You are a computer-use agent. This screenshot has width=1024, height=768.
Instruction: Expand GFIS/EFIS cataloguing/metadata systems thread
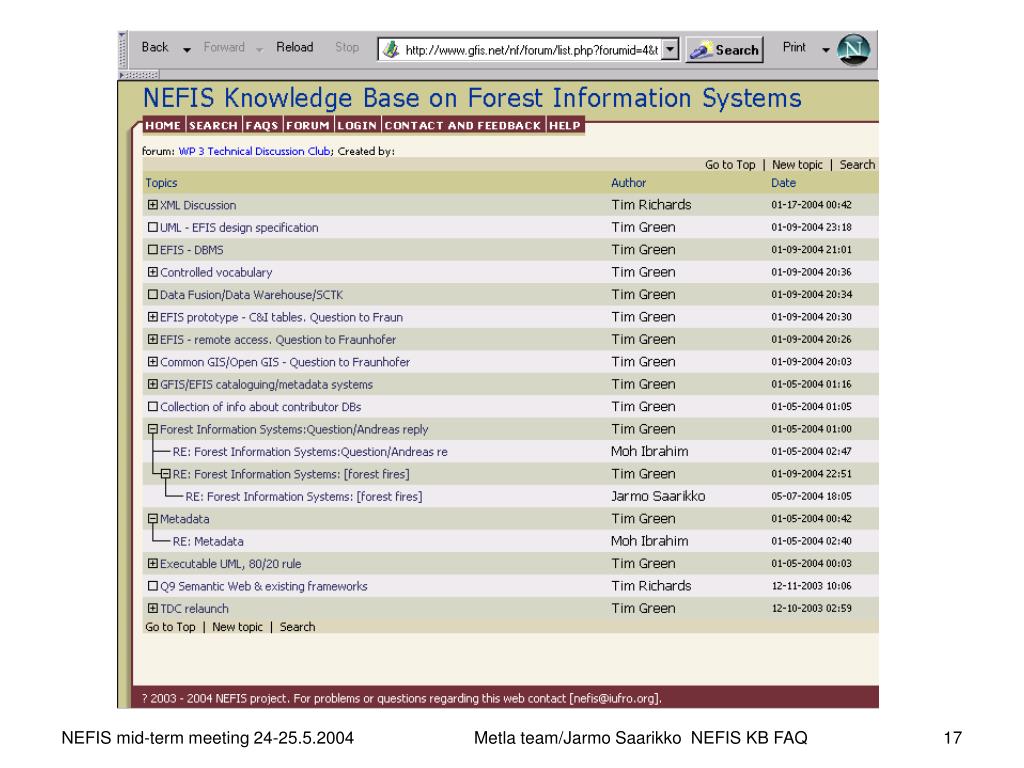pos(152,384)
